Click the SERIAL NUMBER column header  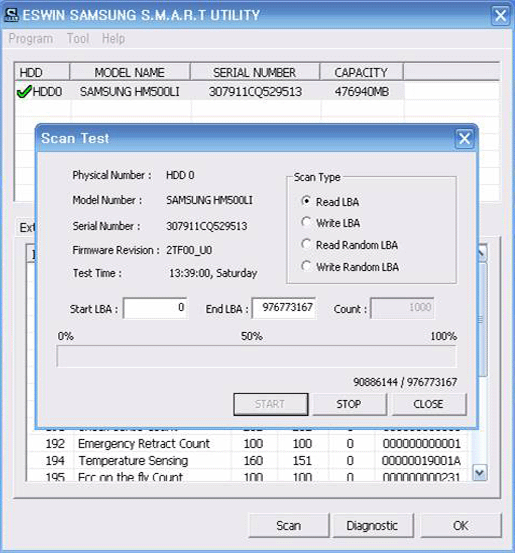coord(255,72)
